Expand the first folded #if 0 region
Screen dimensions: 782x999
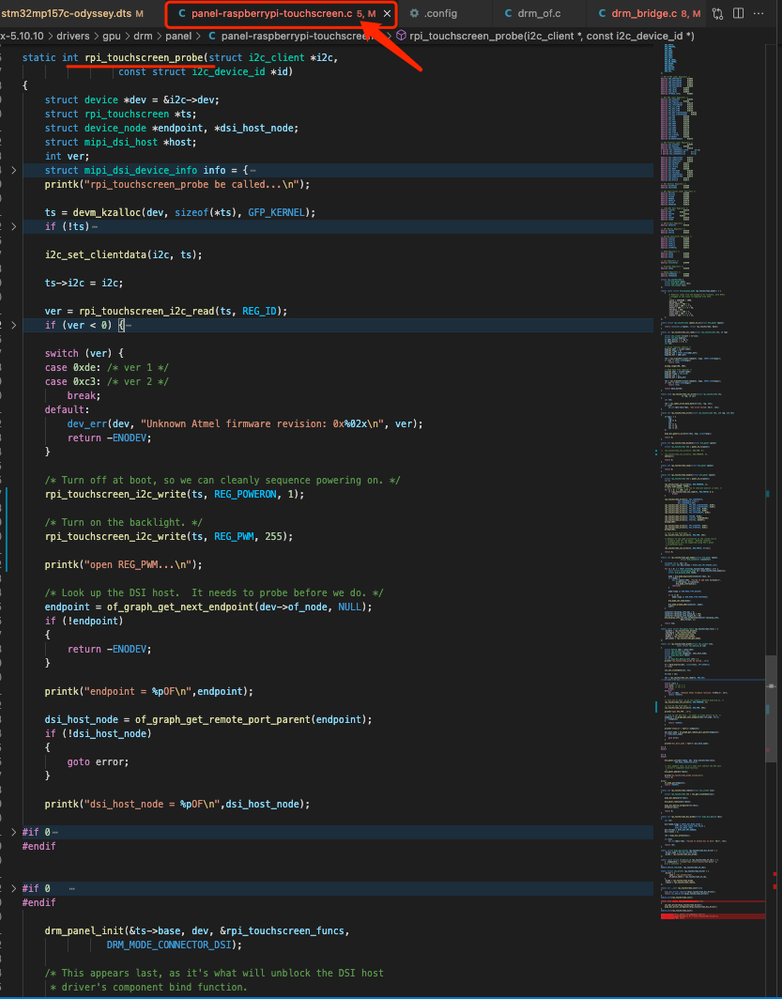[x=13, y=832]
